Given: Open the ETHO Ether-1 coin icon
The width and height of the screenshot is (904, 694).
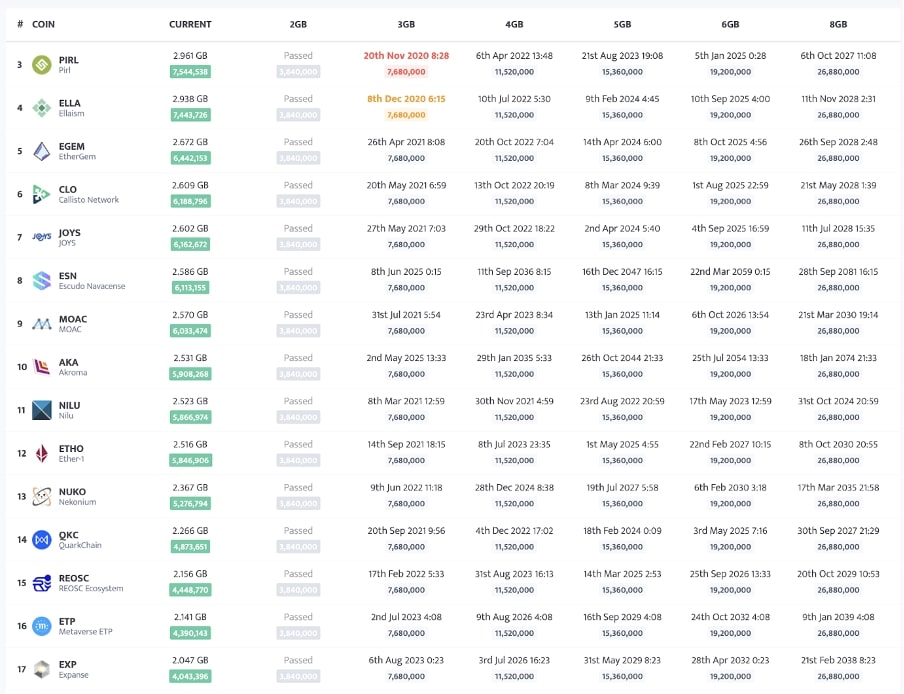Looking at the screenshot, I should coord(42,453).
